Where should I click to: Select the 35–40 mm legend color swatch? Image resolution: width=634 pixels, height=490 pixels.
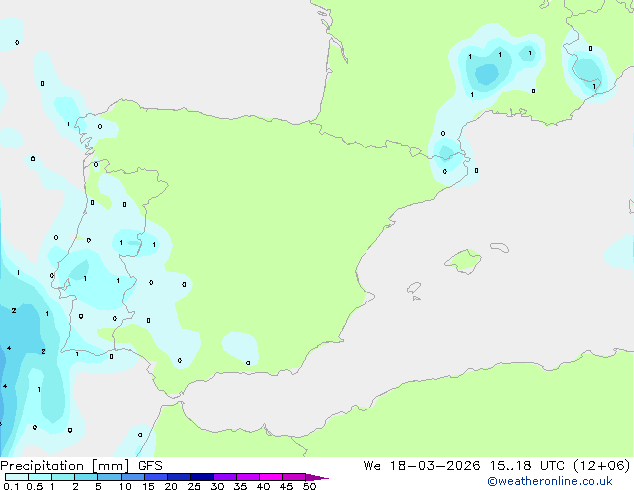click(x=248, y=477)
